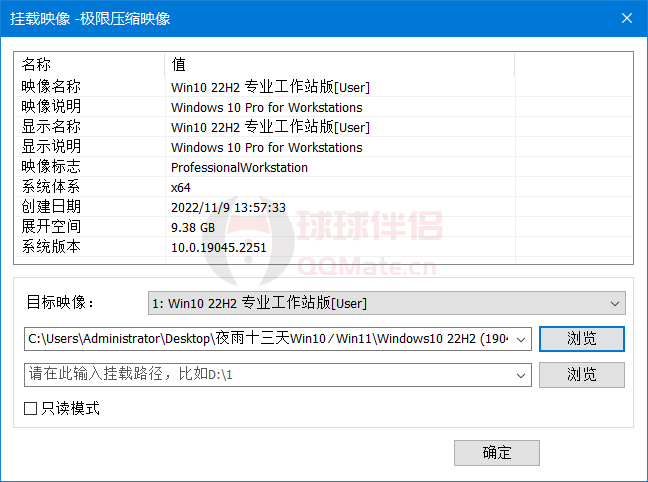Click the 名称 column header

tap(88, 64)
